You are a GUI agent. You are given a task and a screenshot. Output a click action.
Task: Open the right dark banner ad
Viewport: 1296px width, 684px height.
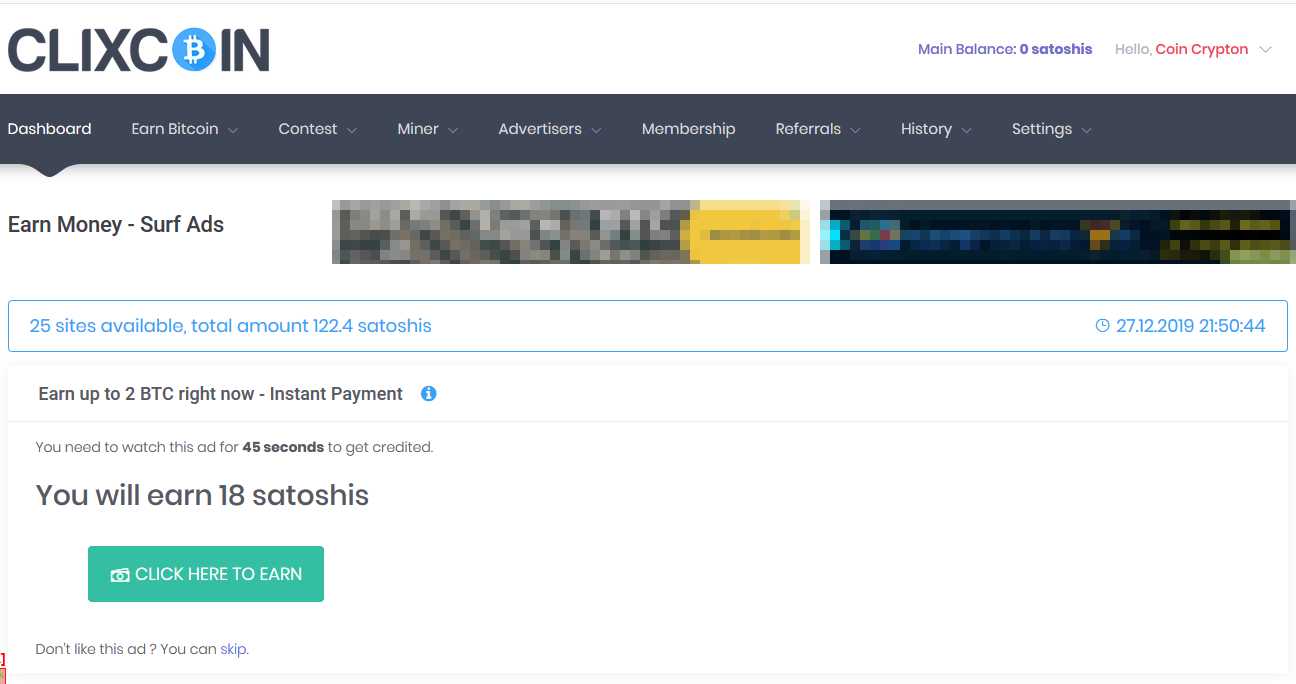1053,232
